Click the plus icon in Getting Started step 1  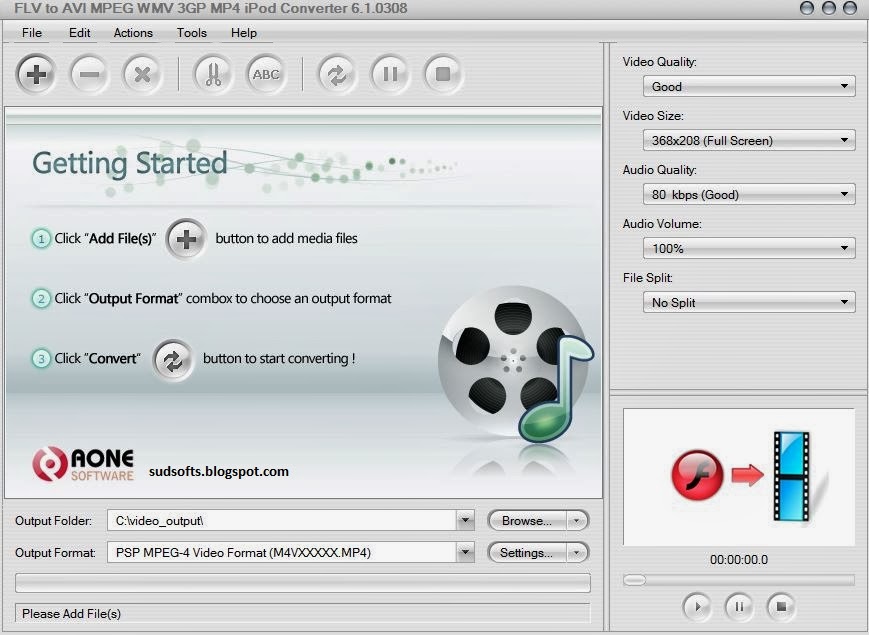[186, 239]
